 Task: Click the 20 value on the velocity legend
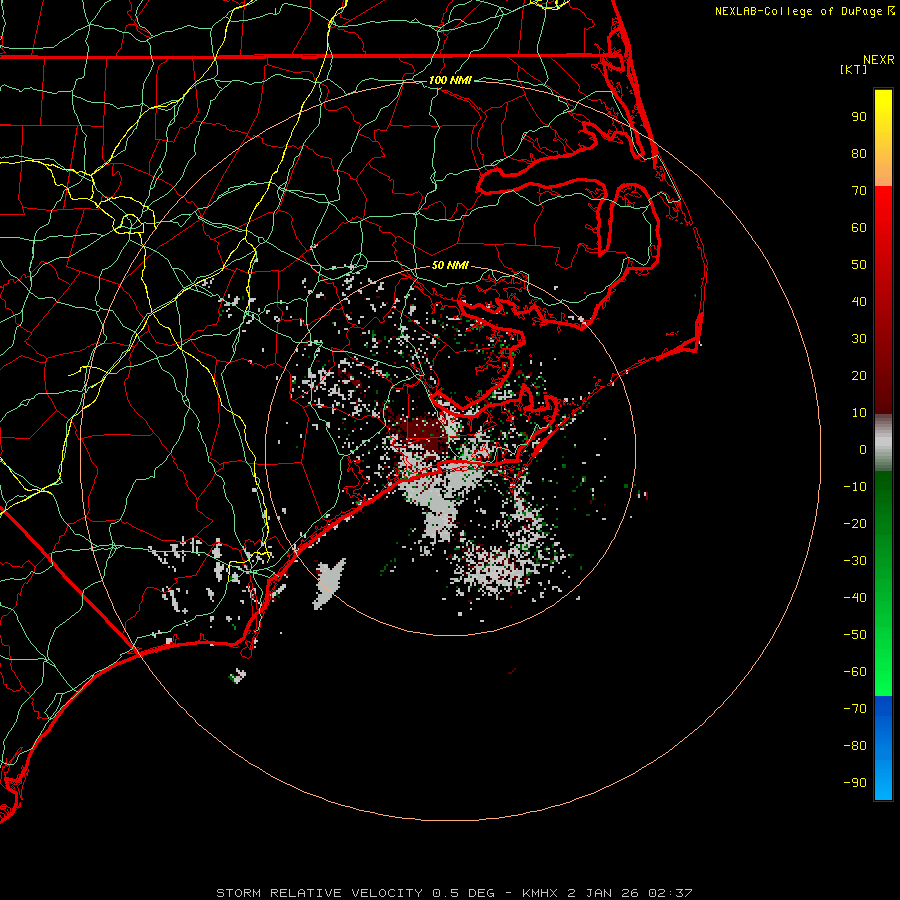tap(859, 375)
